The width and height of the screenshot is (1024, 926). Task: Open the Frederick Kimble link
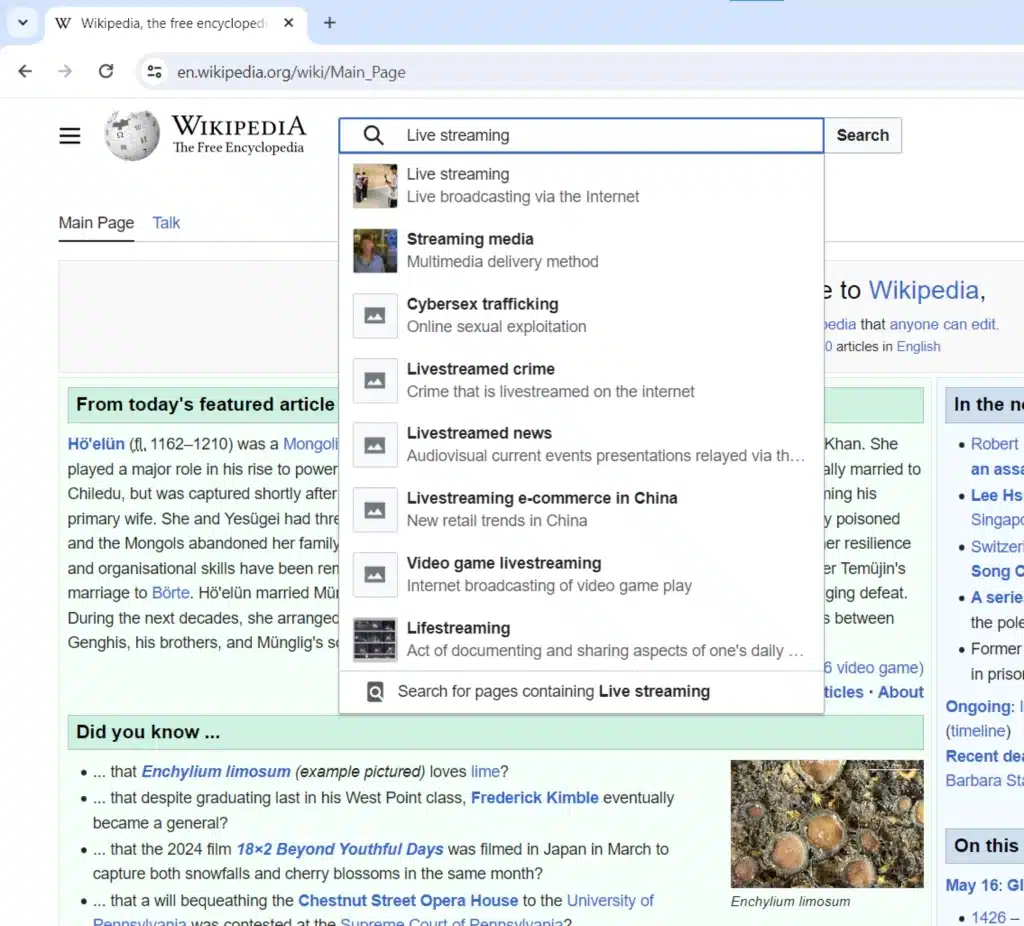click(534, 798)
